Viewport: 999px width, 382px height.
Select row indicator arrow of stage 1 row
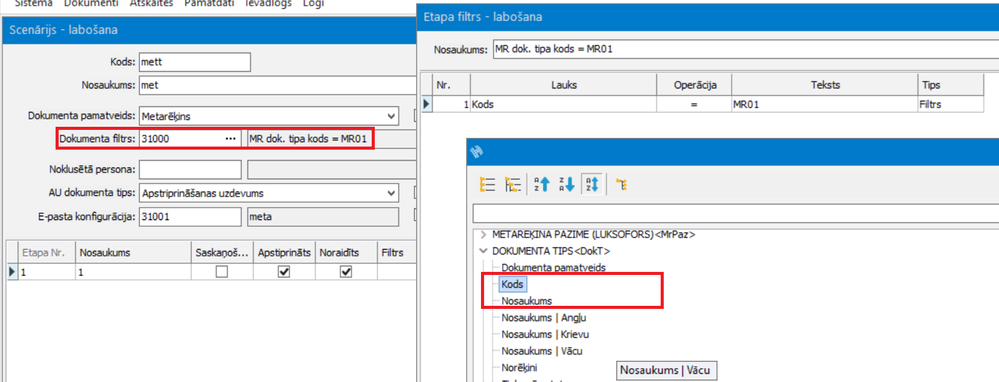pos(10,271)
